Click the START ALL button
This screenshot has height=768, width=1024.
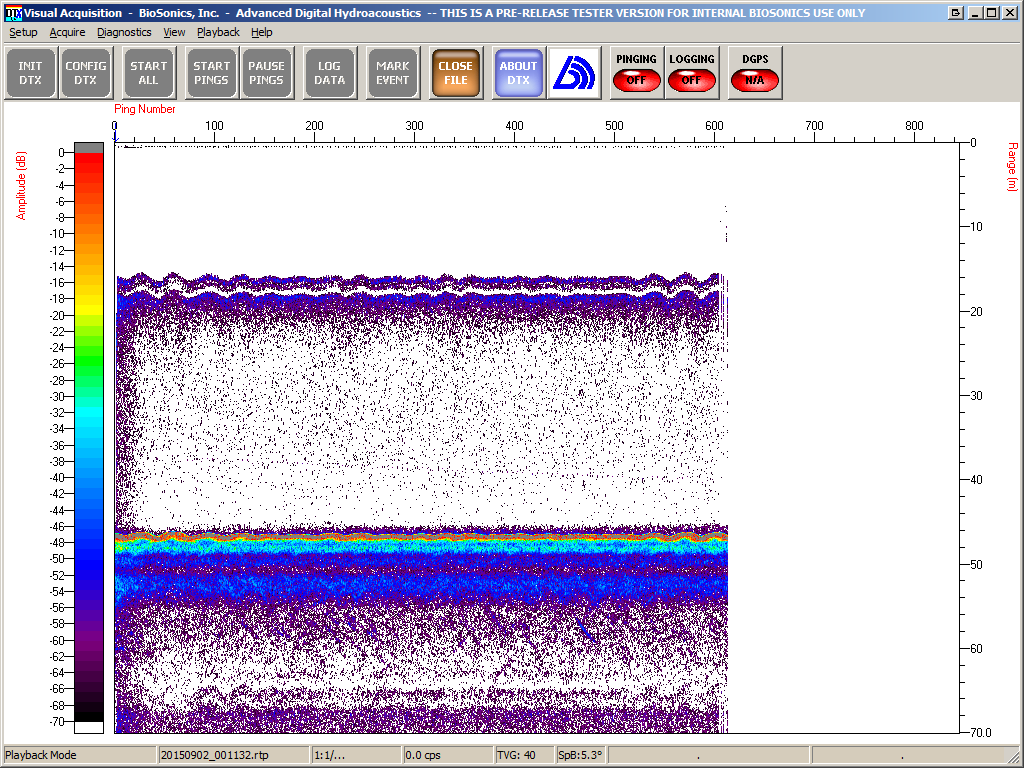tap(148, 73)
